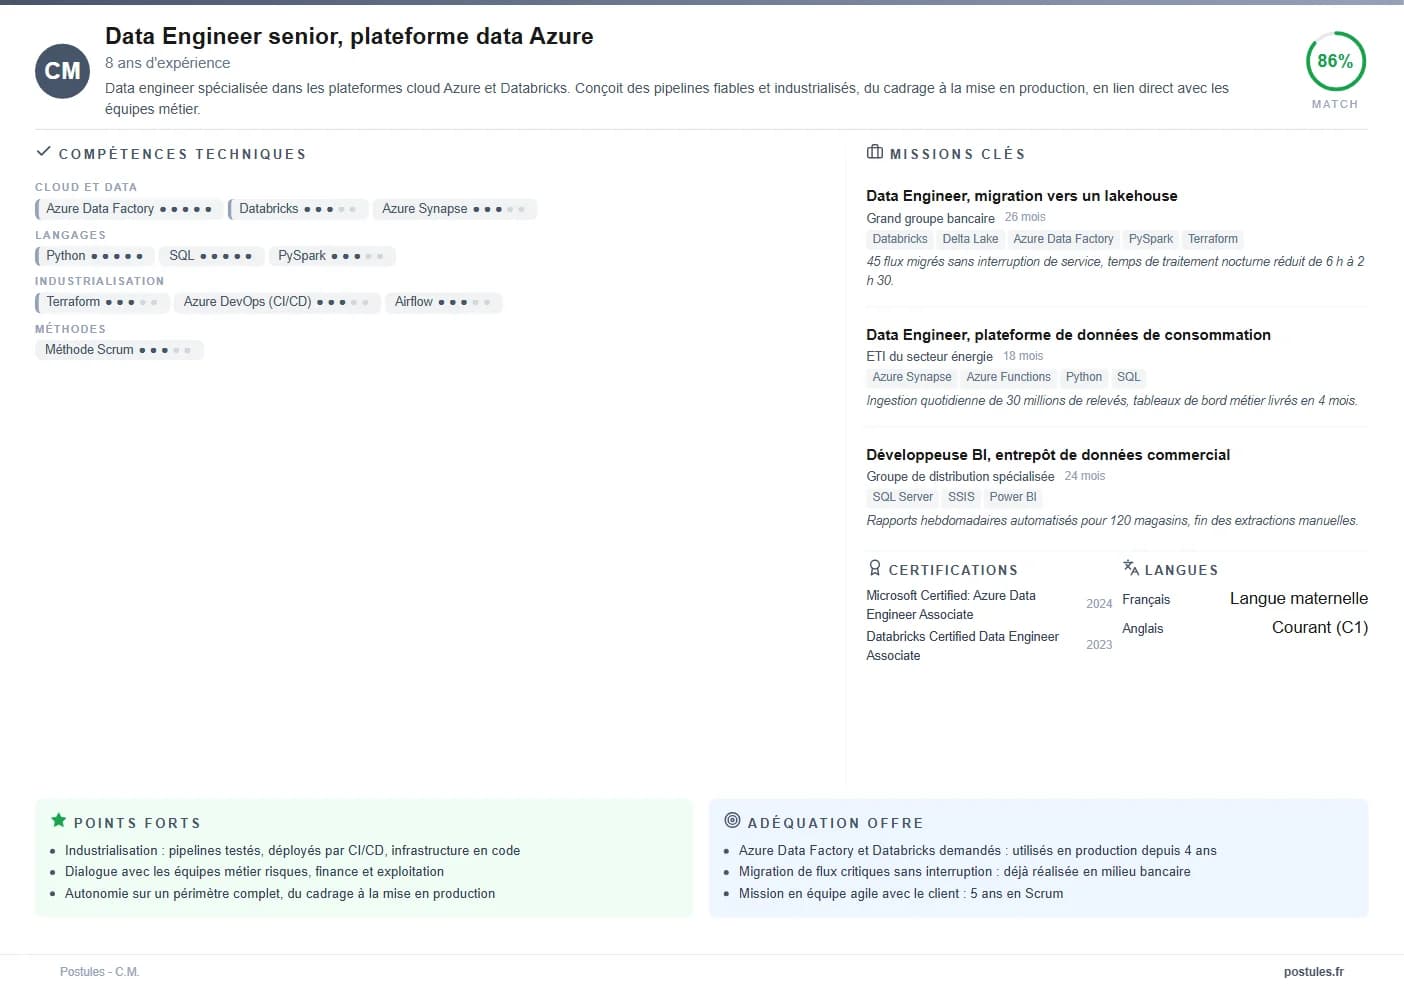Select the Python skill chip under Langages
This screenshot has height=993, width=1404.
pos(95,256)
